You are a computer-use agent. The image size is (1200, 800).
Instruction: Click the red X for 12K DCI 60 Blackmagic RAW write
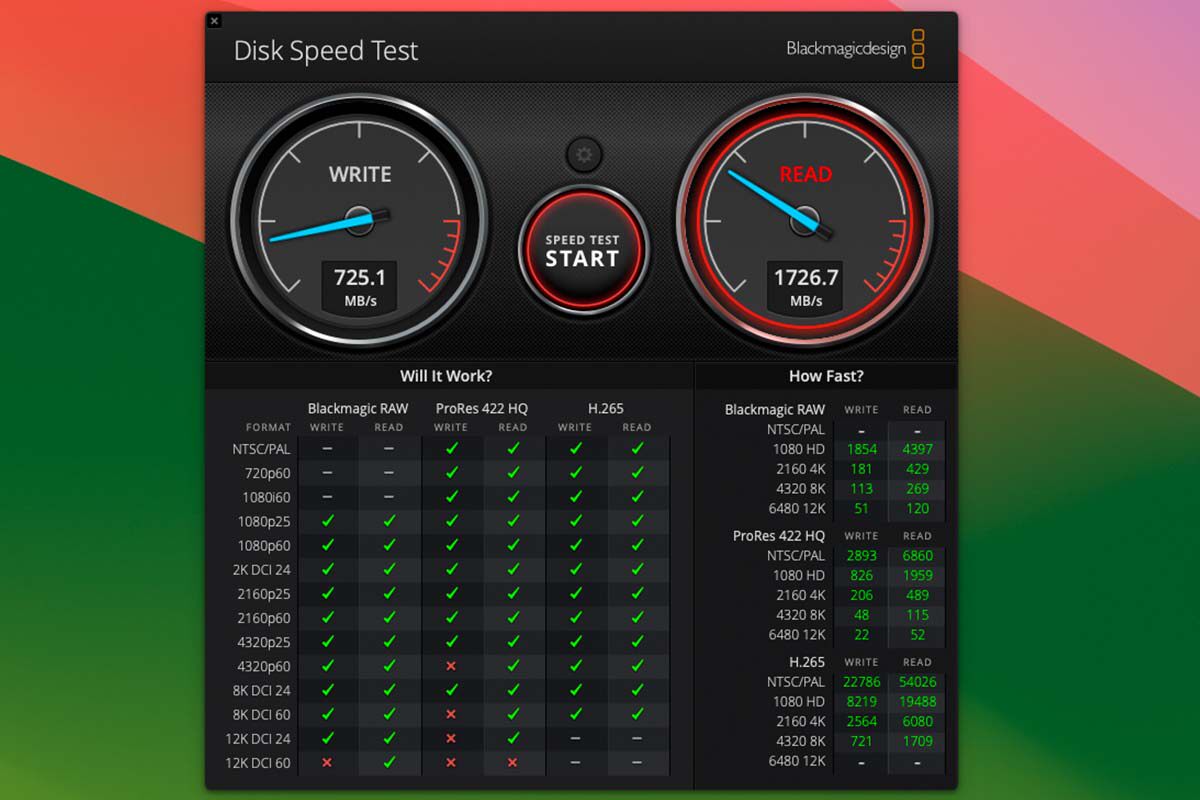pos(327,762)
